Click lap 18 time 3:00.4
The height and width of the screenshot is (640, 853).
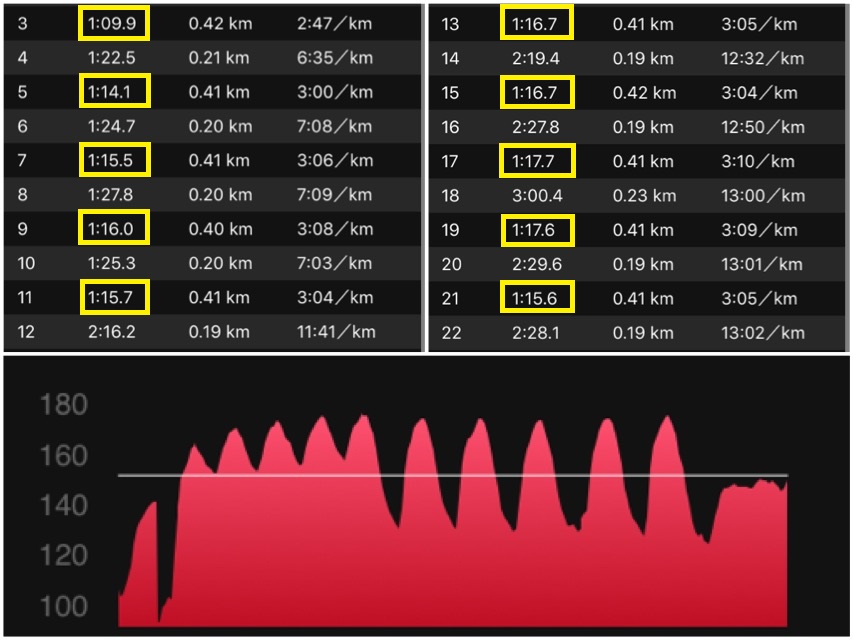tap(537, 195)
